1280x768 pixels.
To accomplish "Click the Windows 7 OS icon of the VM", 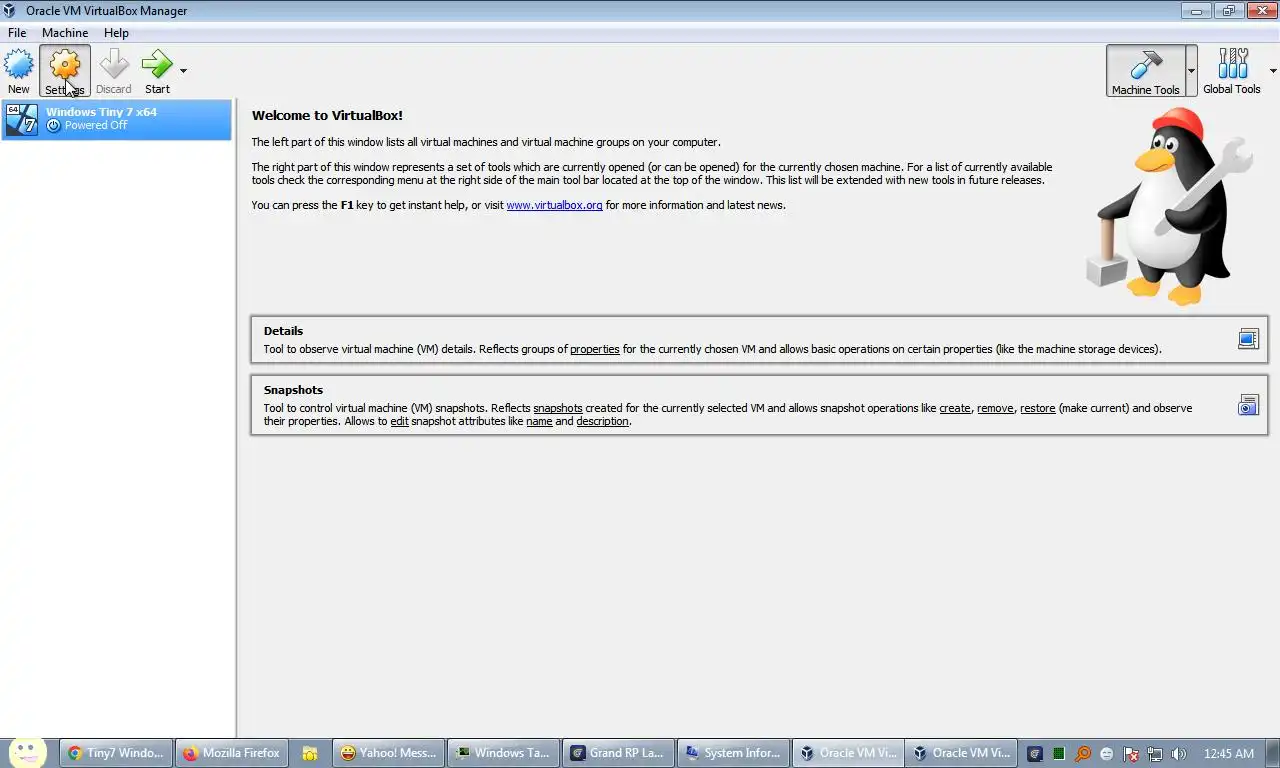I will pos(22,119).
